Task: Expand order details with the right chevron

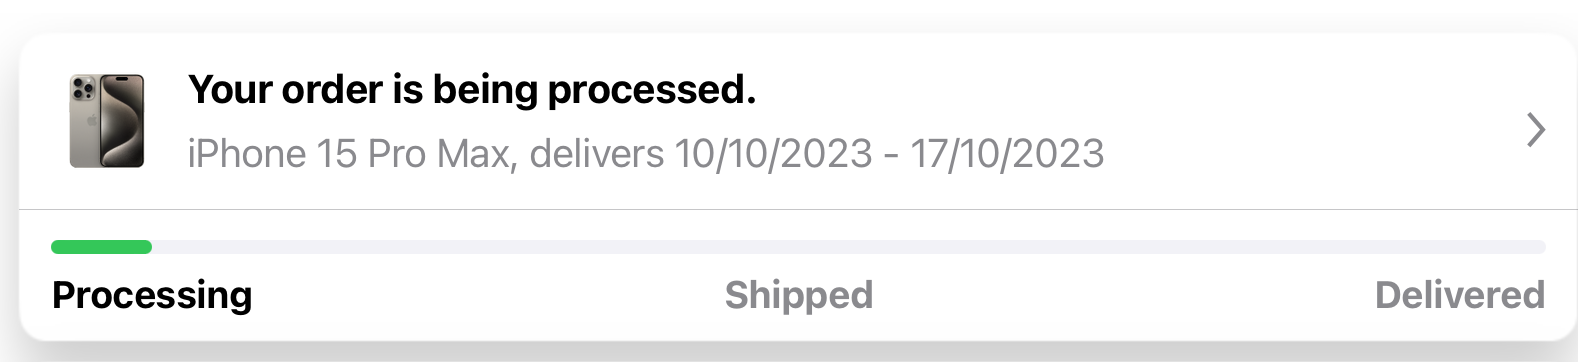Action: click(x=1536, y=130)
